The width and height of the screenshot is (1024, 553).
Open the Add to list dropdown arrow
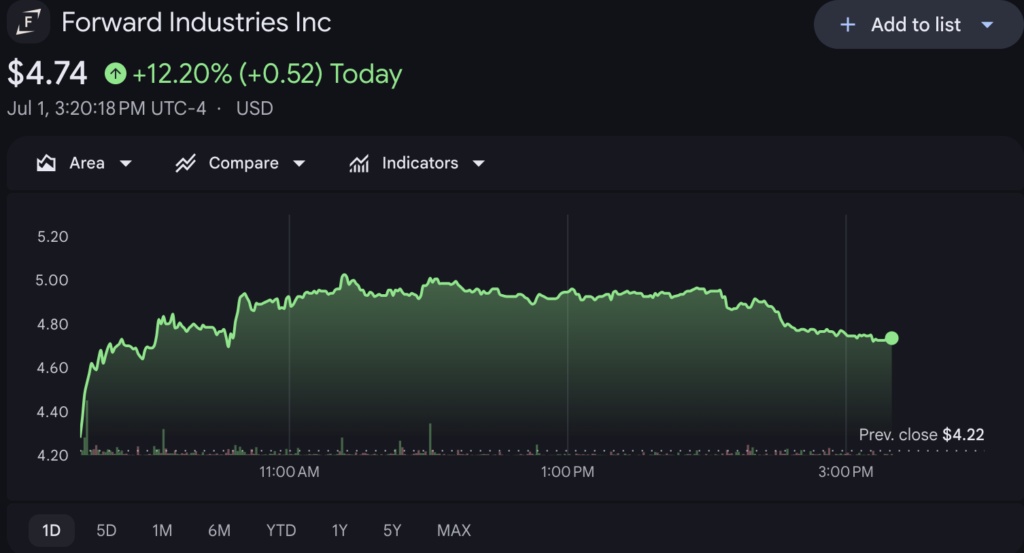[987, 25]
